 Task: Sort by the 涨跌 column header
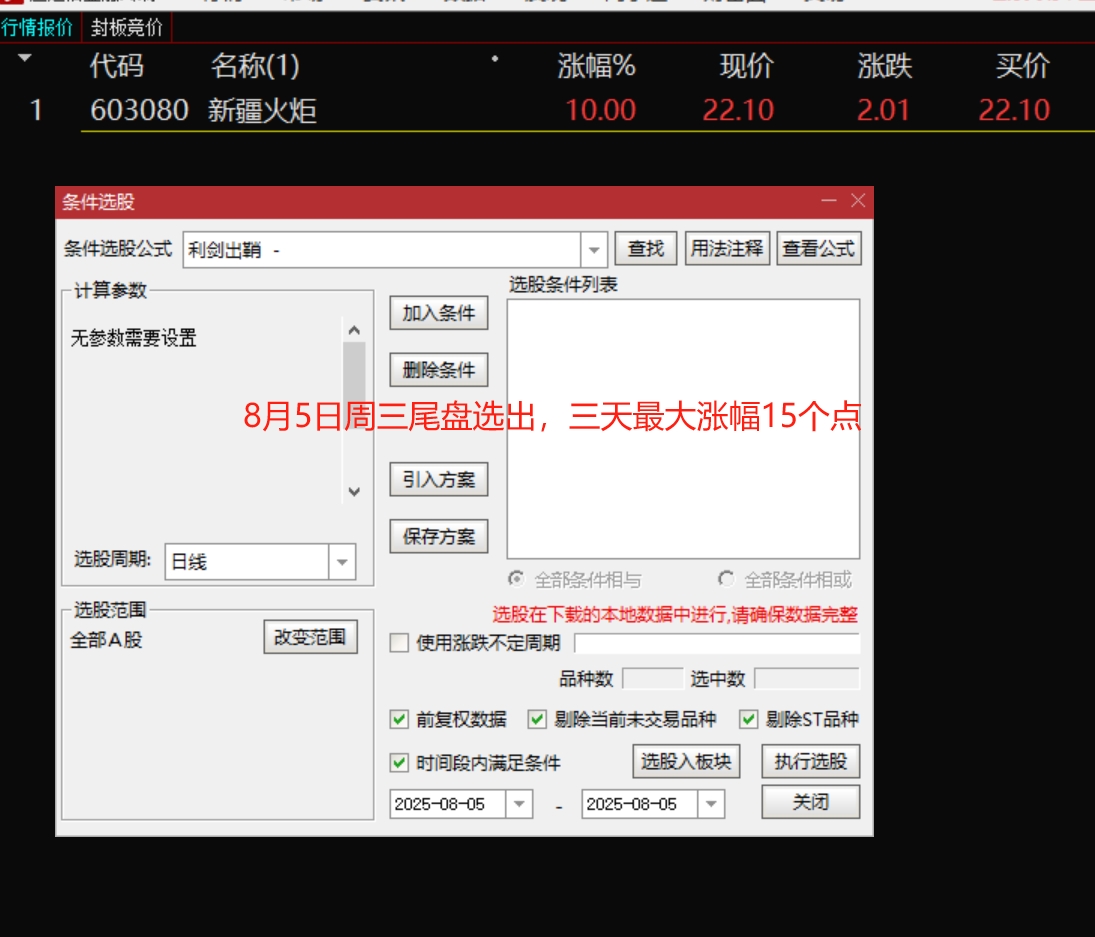(884, 66)
